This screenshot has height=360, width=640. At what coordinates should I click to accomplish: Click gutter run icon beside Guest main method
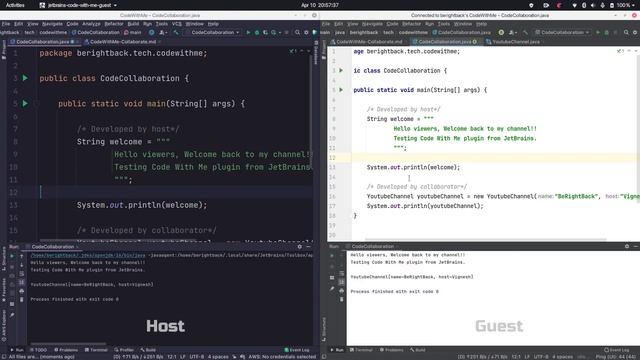pyautogui.click(x=341, y=89)
